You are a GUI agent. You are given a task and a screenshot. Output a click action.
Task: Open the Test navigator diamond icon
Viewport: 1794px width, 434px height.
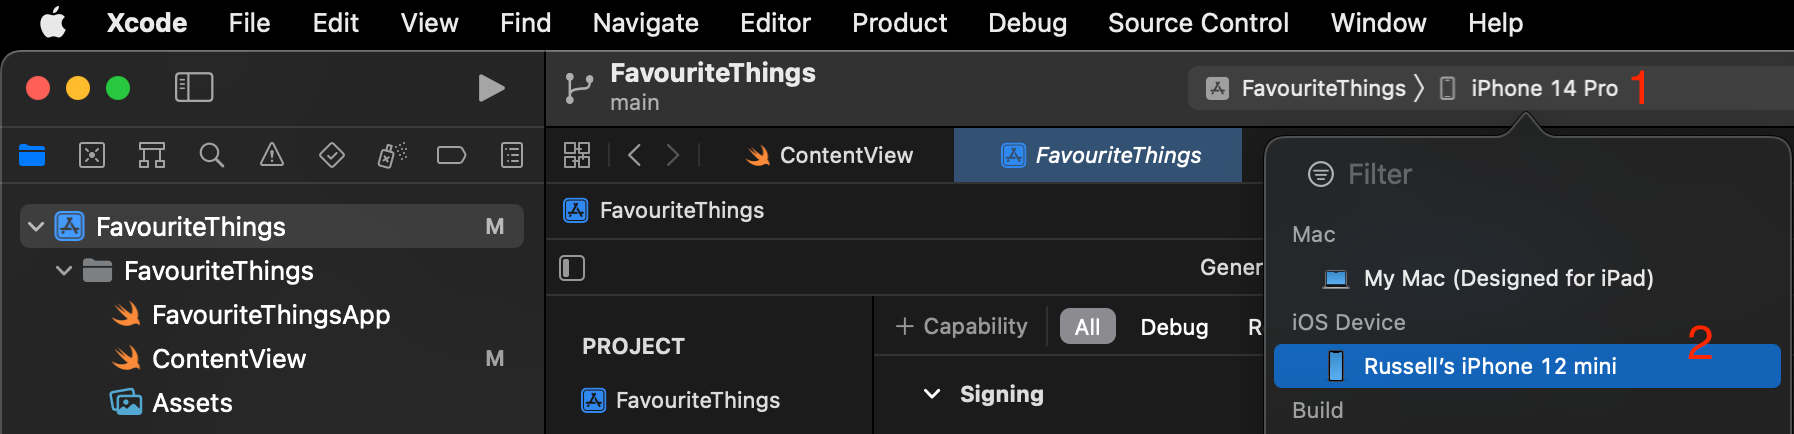tap(332, 155)
